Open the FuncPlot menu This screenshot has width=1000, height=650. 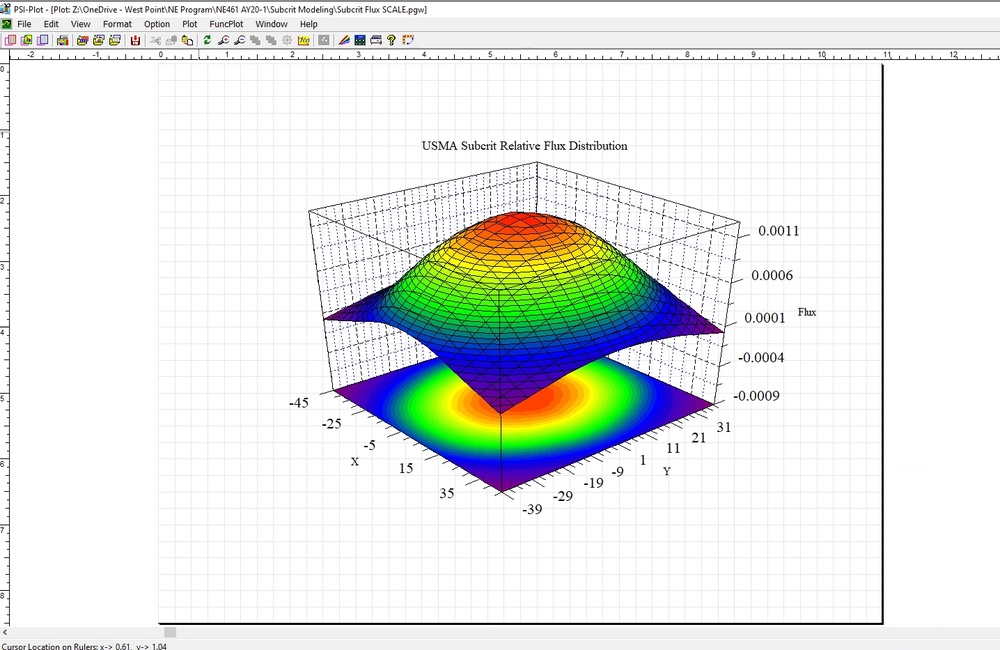click(226, 23)
